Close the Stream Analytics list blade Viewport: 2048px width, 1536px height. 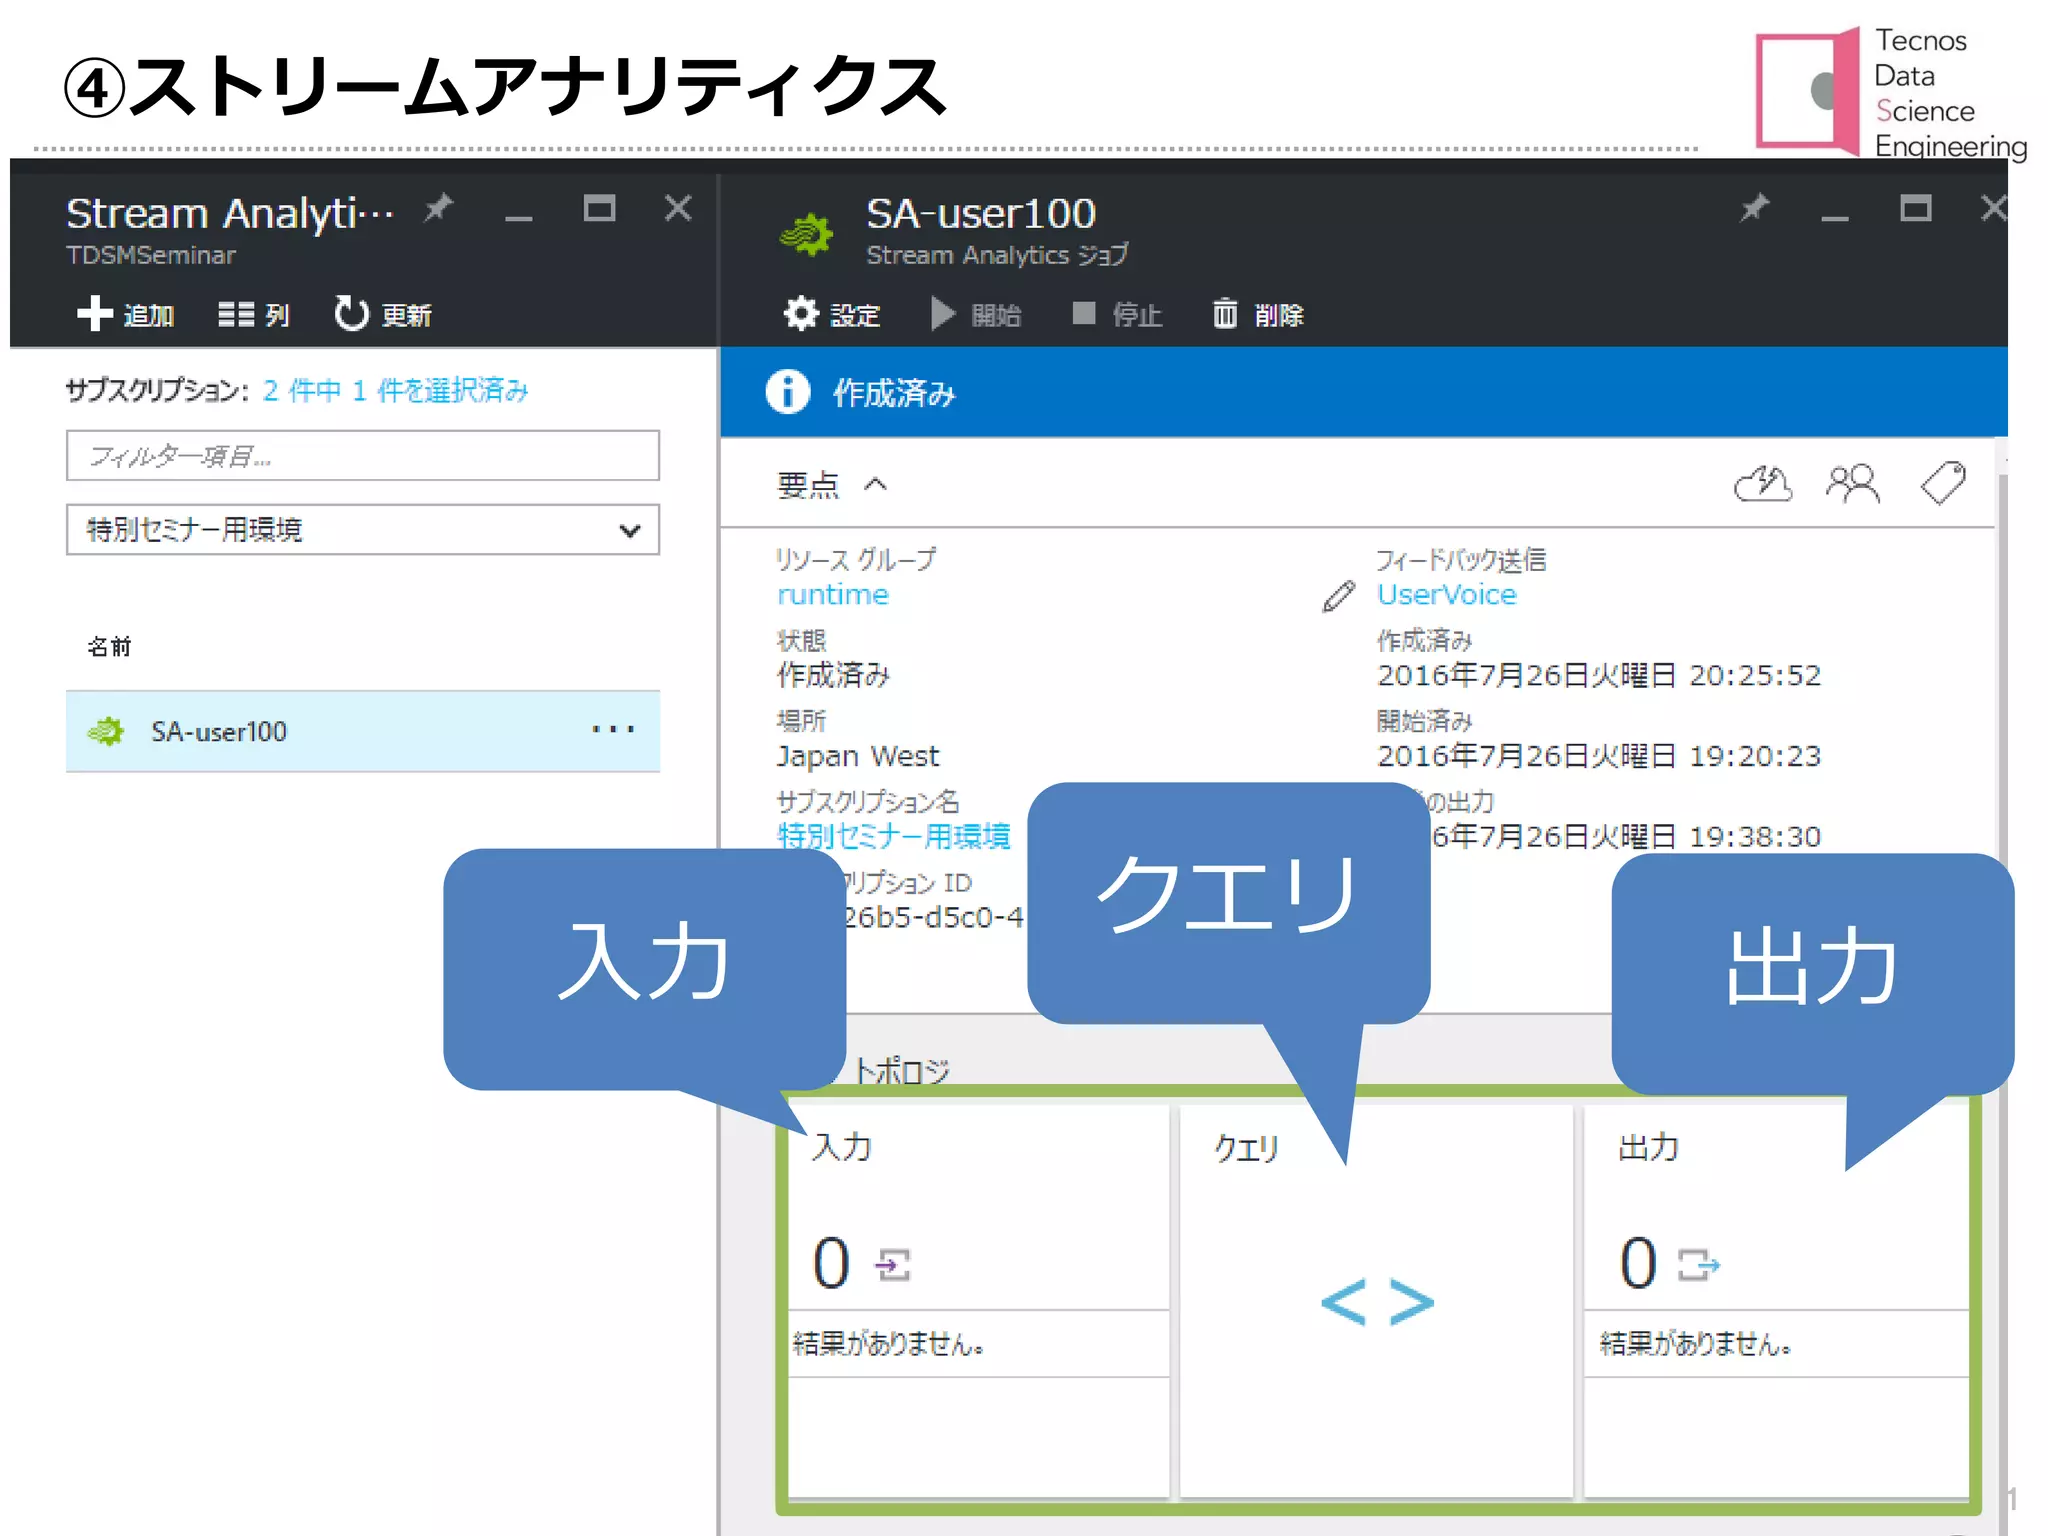pos(678,208)
